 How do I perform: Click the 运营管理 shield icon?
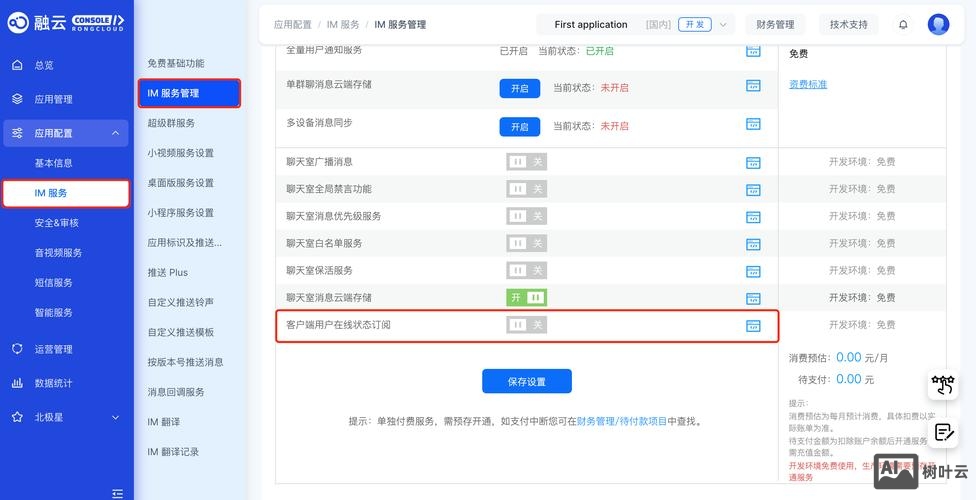click(17, 349)
